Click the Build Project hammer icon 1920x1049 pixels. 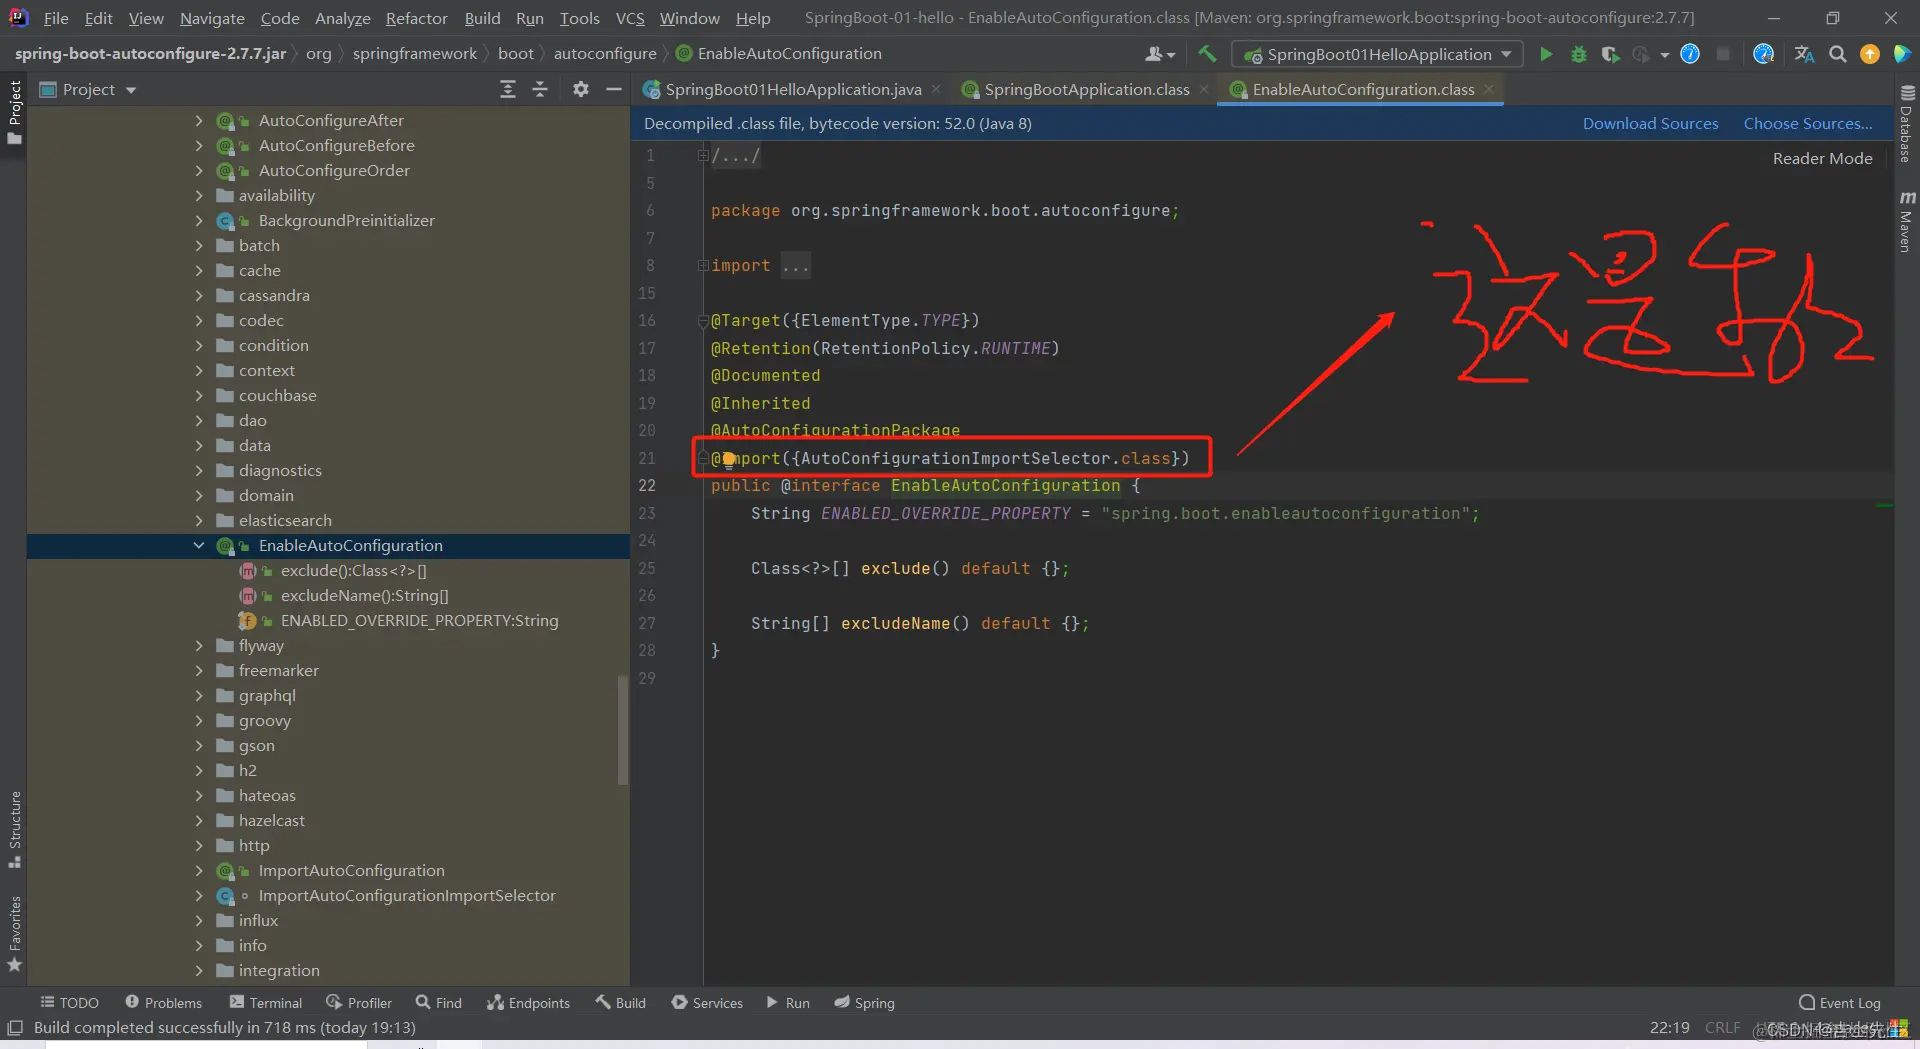click(x=1207, y=54)
